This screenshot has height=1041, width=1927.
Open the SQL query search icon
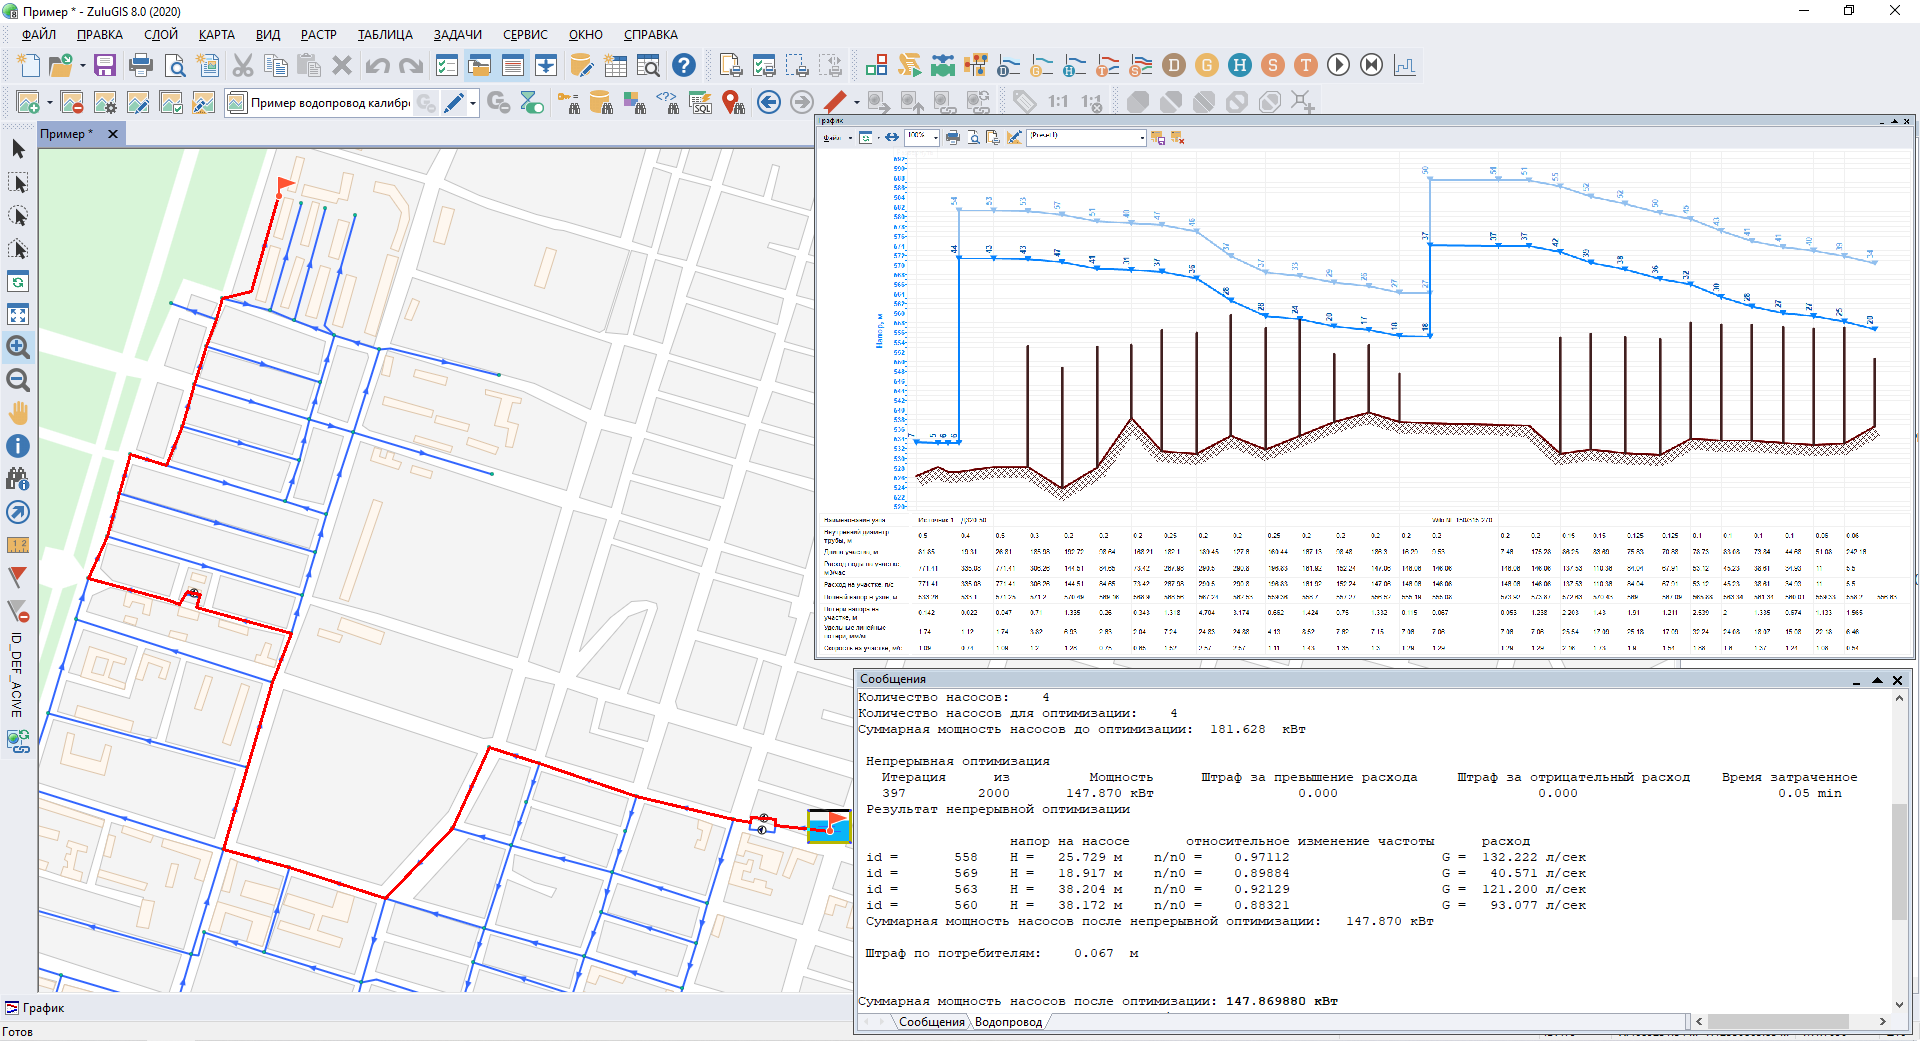701,103
